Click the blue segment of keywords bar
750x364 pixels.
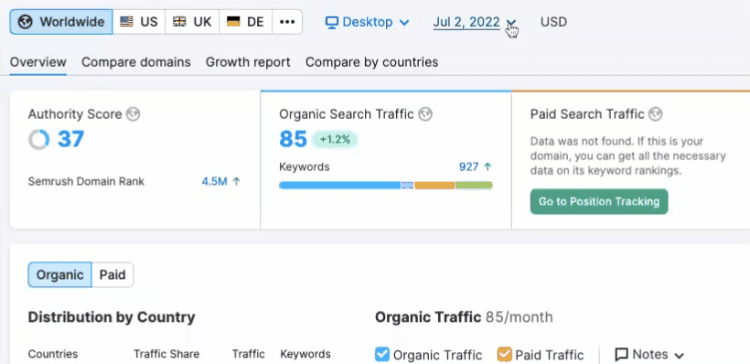(x=340, y=185)
